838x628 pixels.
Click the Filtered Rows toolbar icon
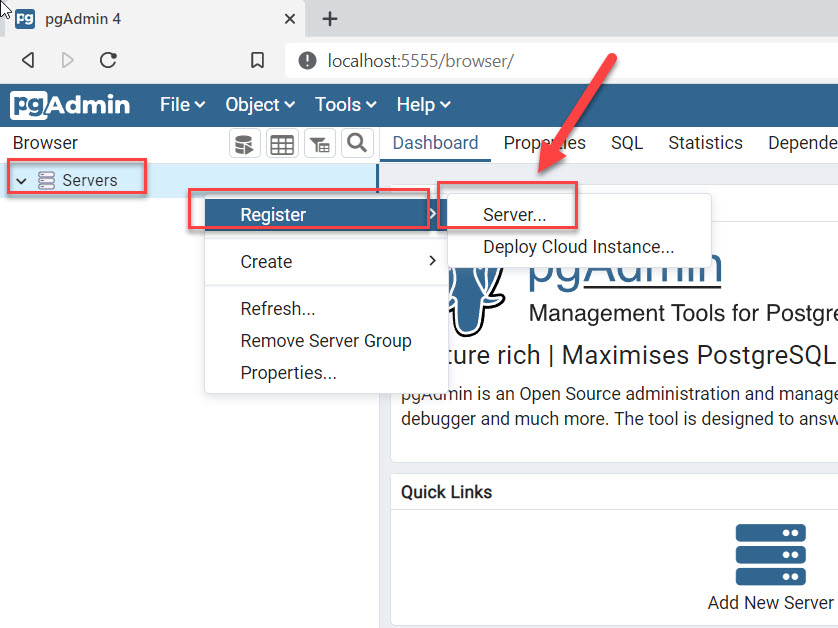(320, 144)
